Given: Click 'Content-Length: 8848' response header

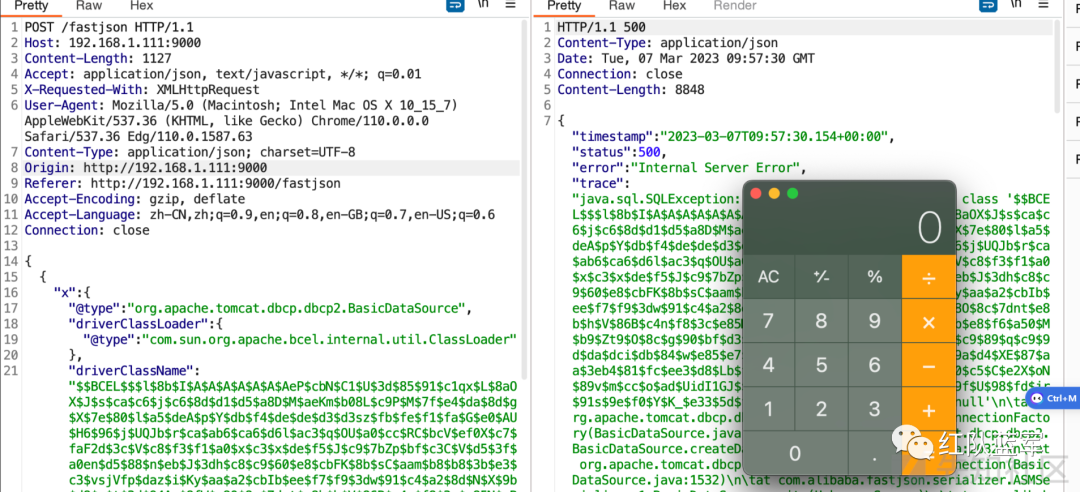Looking at the screenshot, I should [x=631, y=90].
